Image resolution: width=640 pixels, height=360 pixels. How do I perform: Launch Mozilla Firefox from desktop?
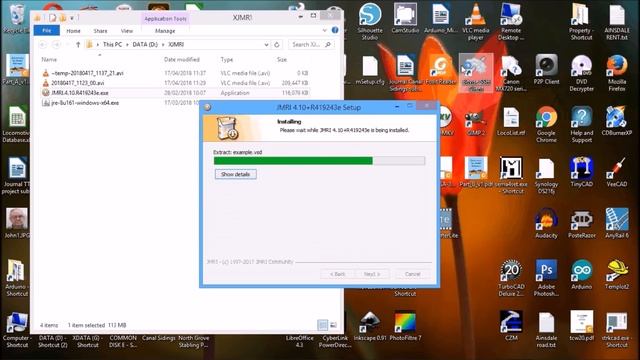coord(617,73)
